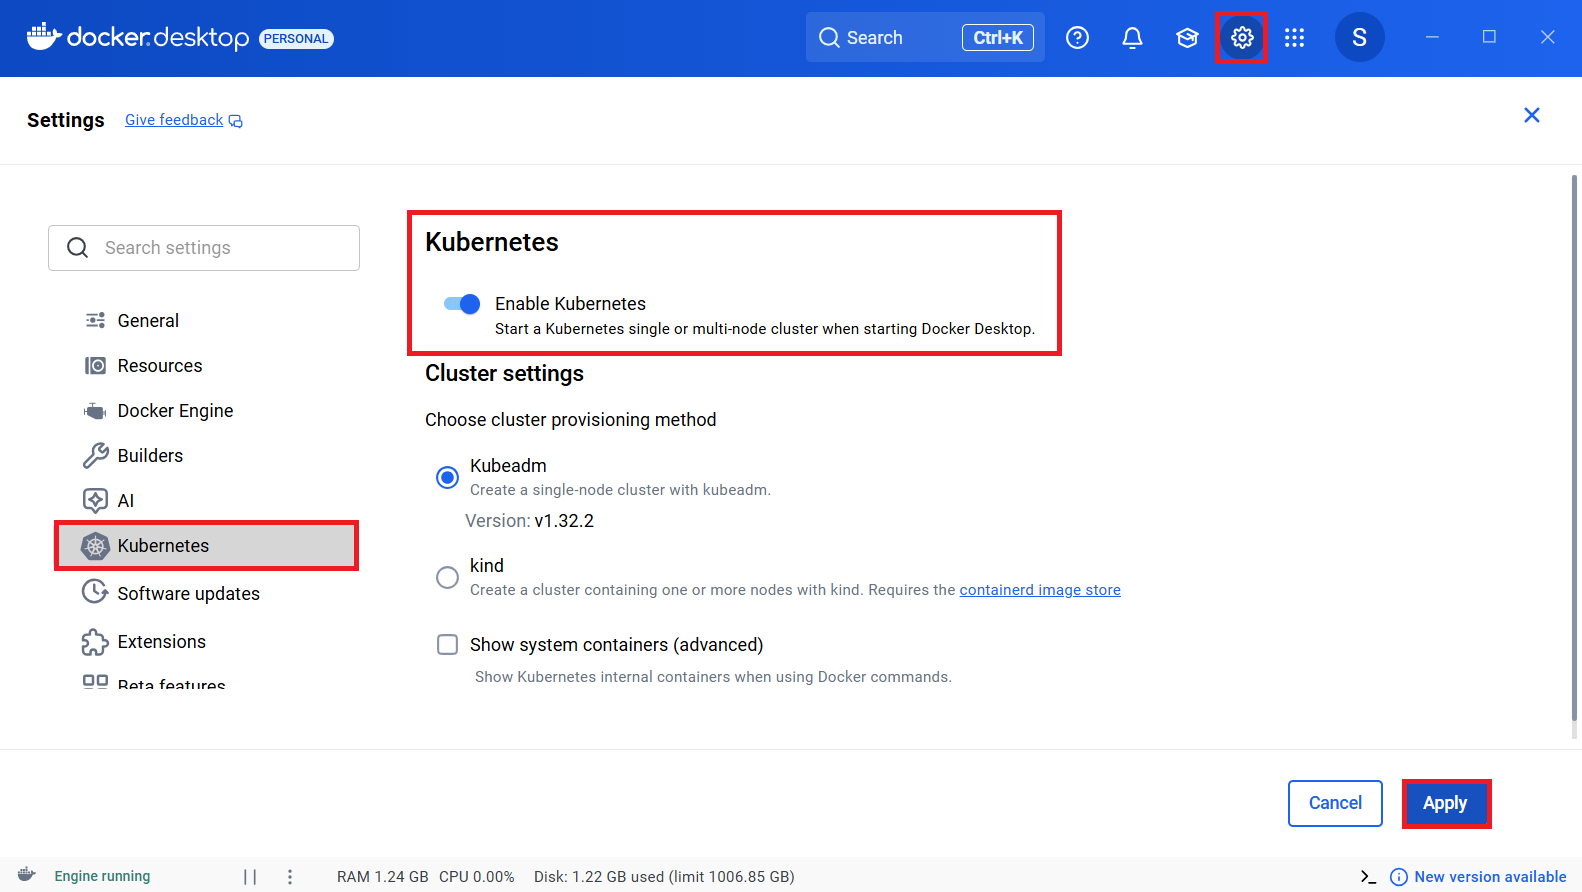The image size is (1582, 892).
Task: Click the Docker Desktop whale logo
Action: click(43, 36)
